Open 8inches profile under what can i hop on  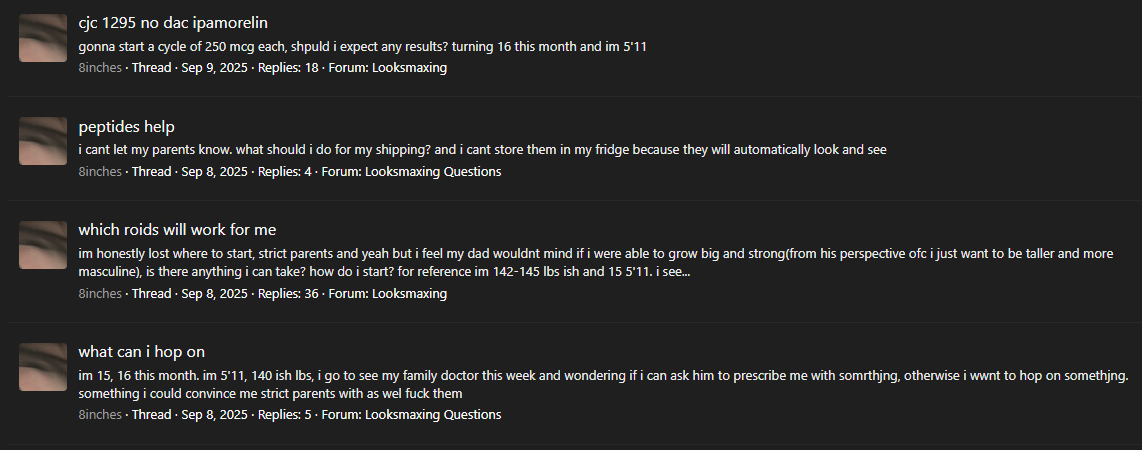click(x=100, y=415)
